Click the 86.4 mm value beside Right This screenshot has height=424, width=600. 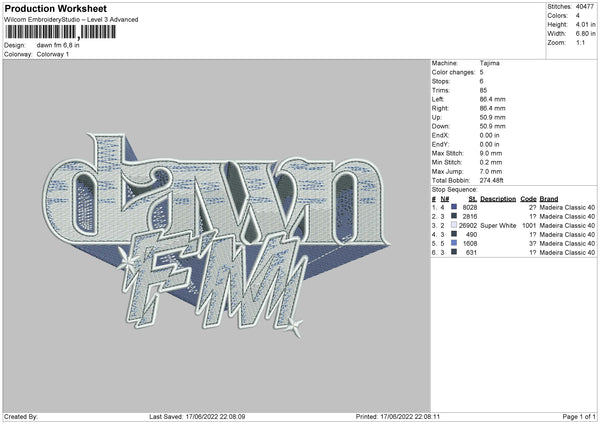coord(492,108)
